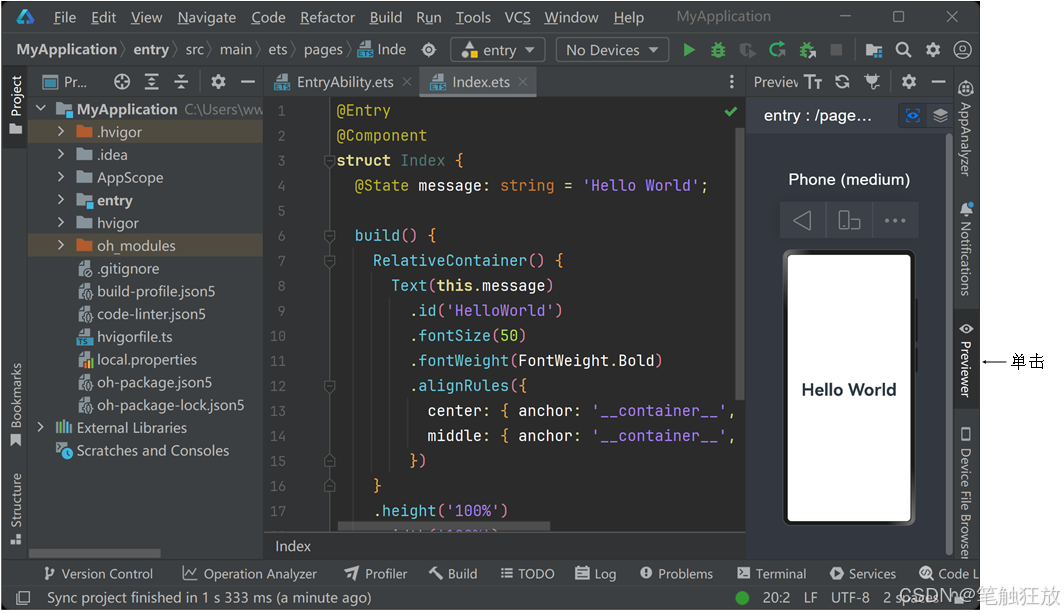Image resolution: width=1064 pixels, height=613 pixels.
Task: Toggle the Bookmarks side tab
Action: point(16,405)
